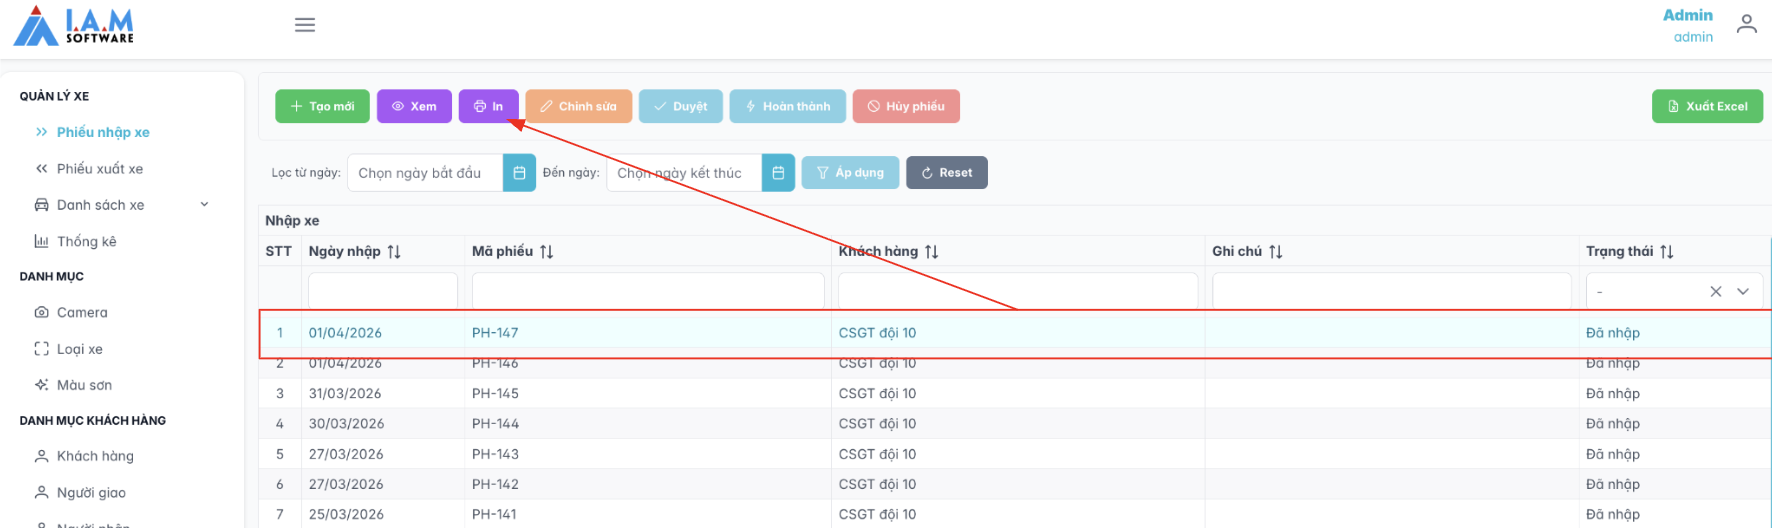1772x528 pixels.
Task: Open the admin user profile icon
Action: pyautogui.click(x=1746, y=25)
